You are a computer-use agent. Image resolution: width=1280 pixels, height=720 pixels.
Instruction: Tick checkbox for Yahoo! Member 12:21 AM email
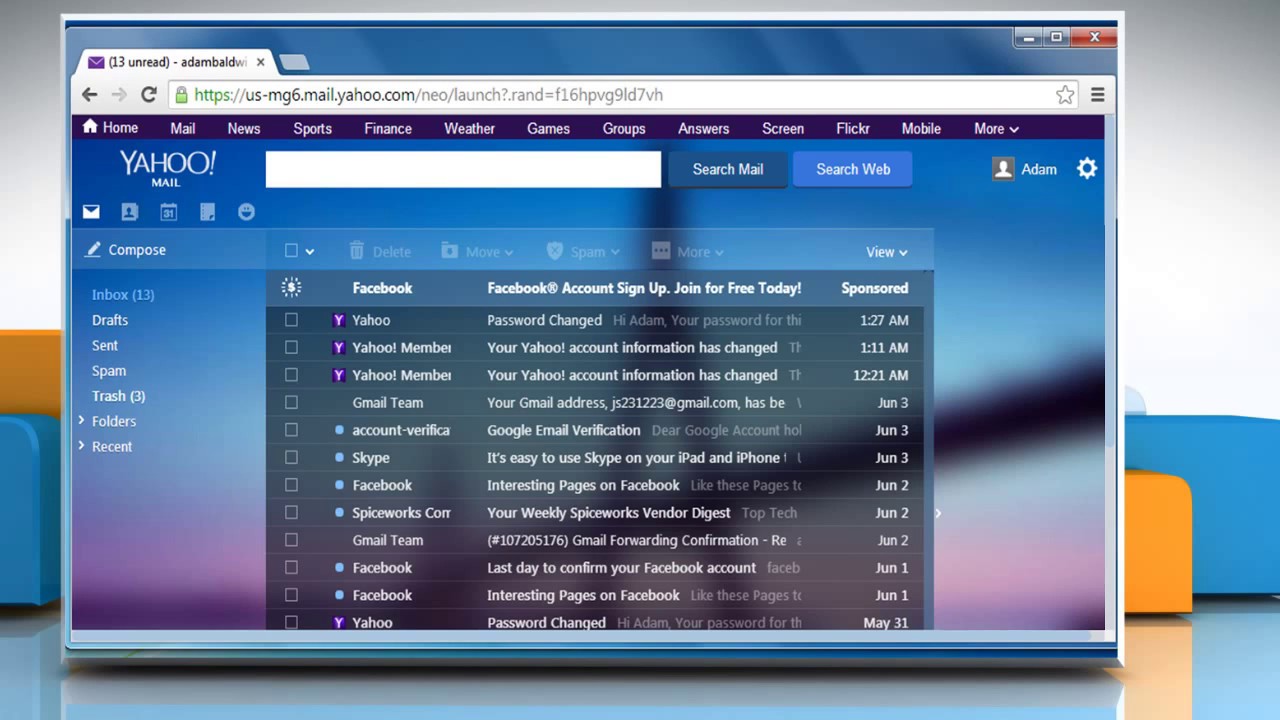(x=291, y=375)
